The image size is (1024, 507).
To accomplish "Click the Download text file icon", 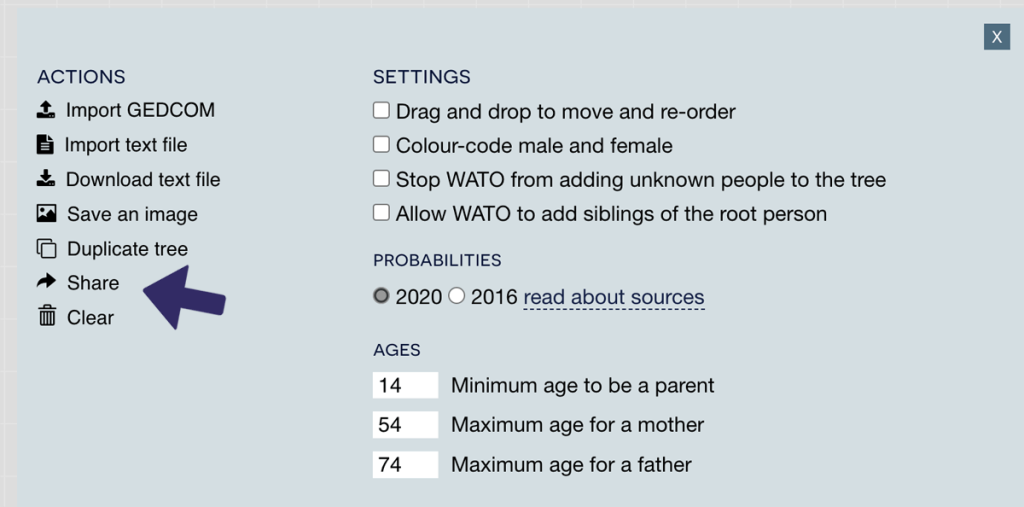I will point(46,179).
